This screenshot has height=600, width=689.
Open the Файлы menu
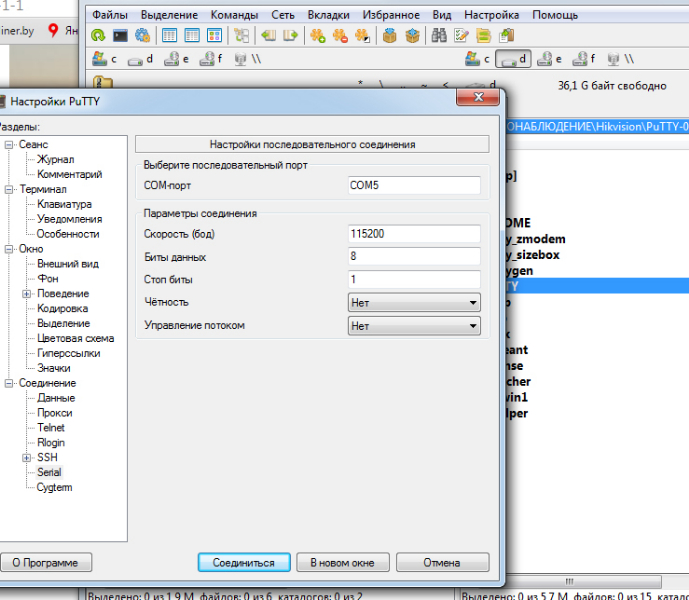110,15
